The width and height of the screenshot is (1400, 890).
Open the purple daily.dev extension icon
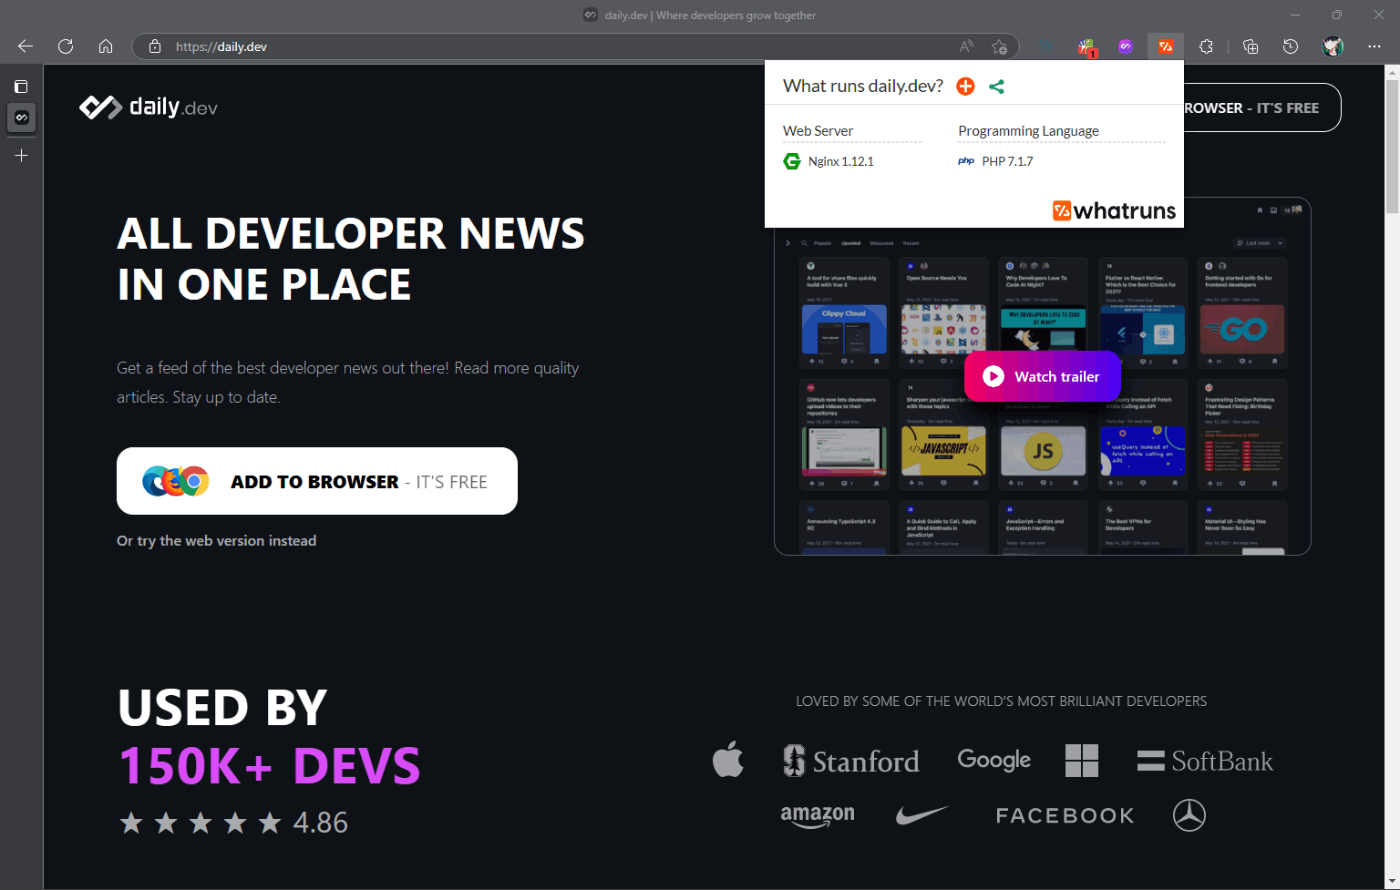(1126, 46)
